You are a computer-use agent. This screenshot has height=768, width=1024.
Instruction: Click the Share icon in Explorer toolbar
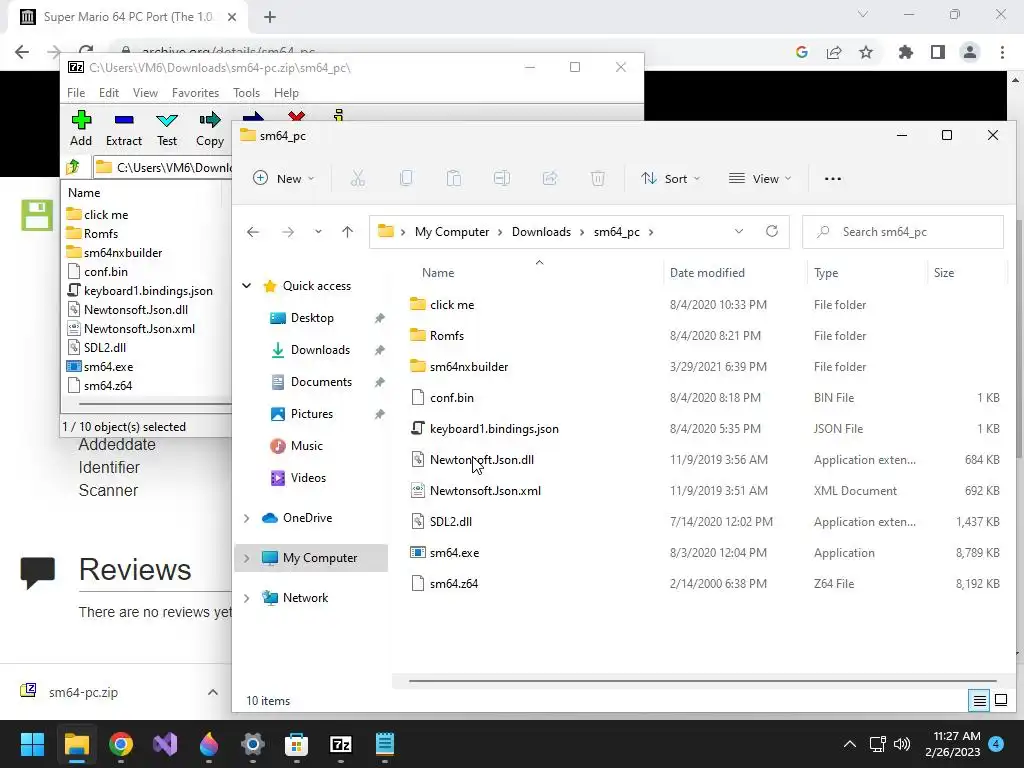550,178
